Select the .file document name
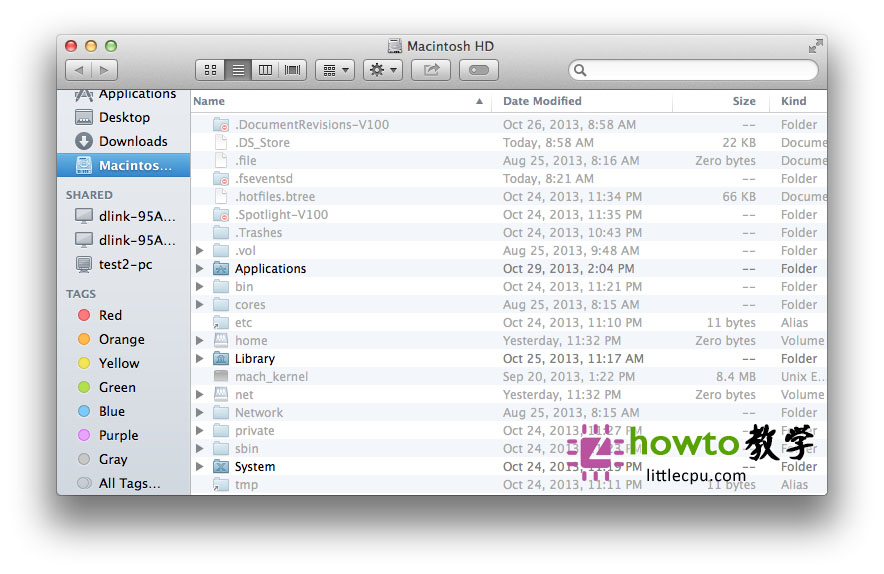Image resolution: width=884 pixels, height=574 pixels. (246, 161)
